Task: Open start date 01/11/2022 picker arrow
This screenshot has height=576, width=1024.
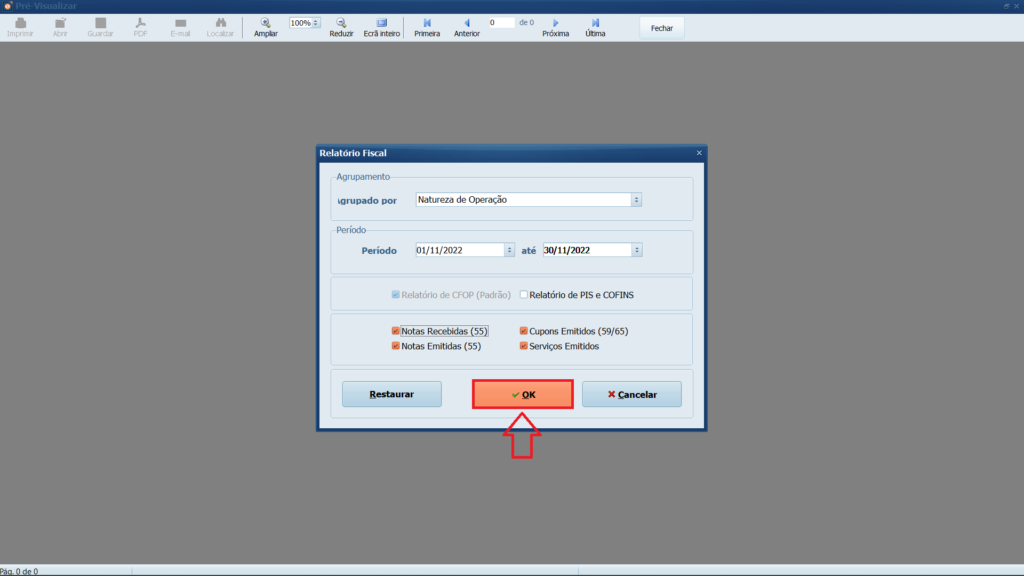Action: (x=509, y=250)
